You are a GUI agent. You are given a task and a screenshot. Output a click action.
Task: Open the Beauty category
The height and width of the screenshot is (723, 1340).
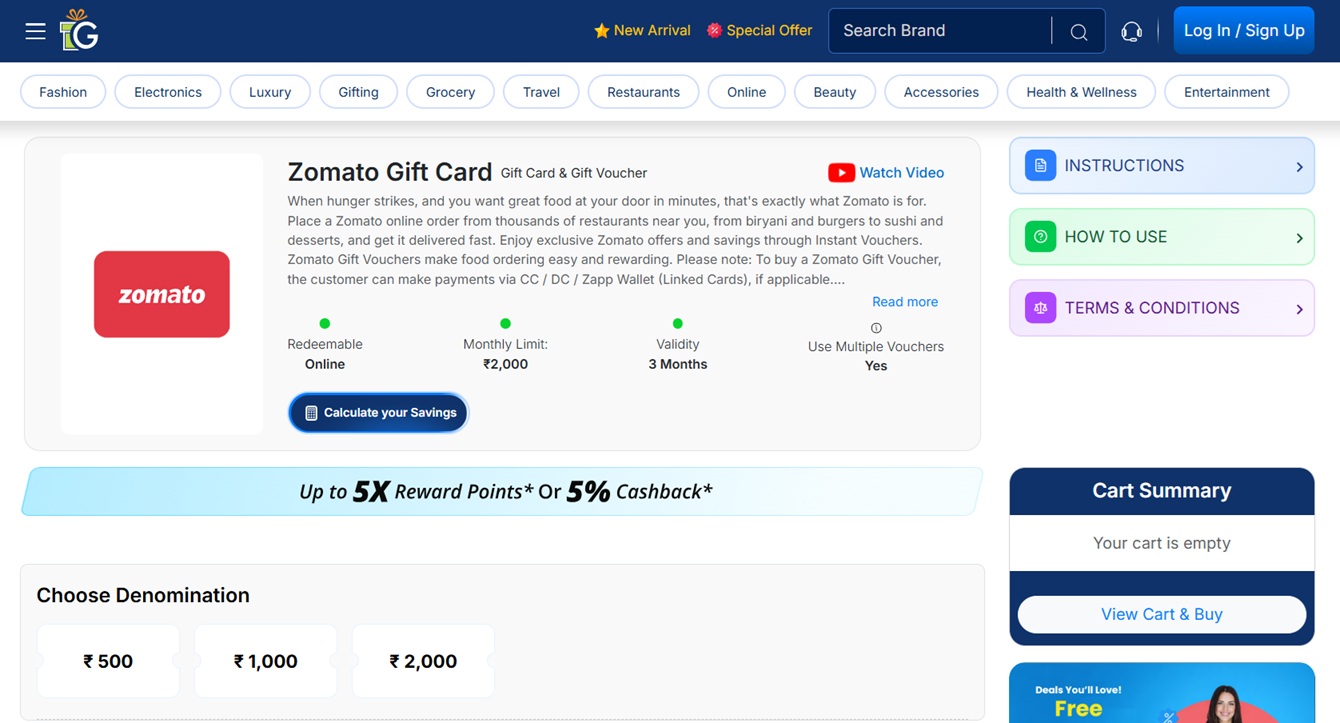point(835,92)
